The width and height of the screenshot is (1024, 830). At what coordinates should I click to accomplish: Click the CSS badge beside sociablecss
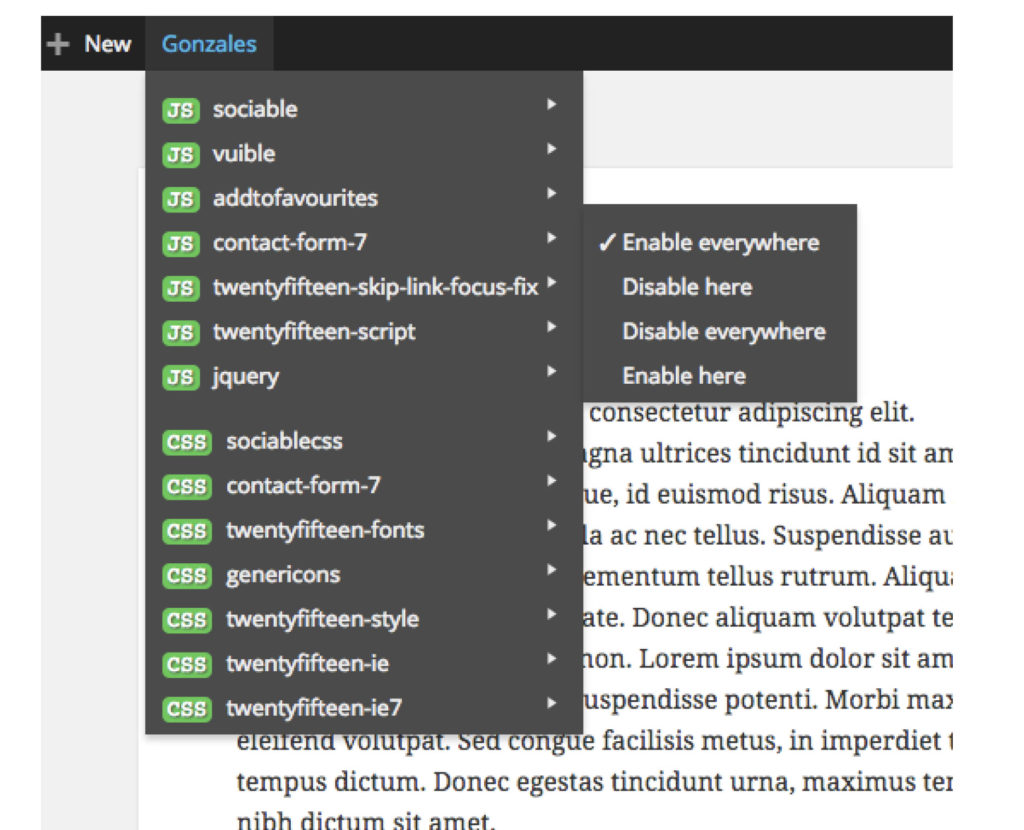pyautogui.click(x=186, y=442)
